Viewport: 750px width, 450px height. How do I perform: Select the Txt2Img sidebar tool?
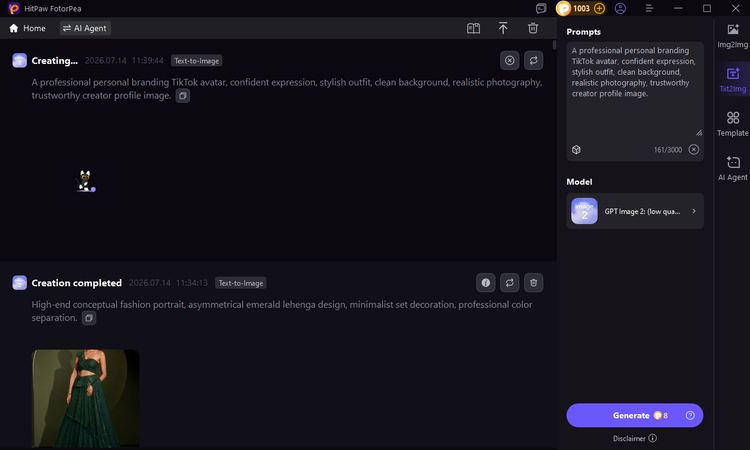coord(732,80)
